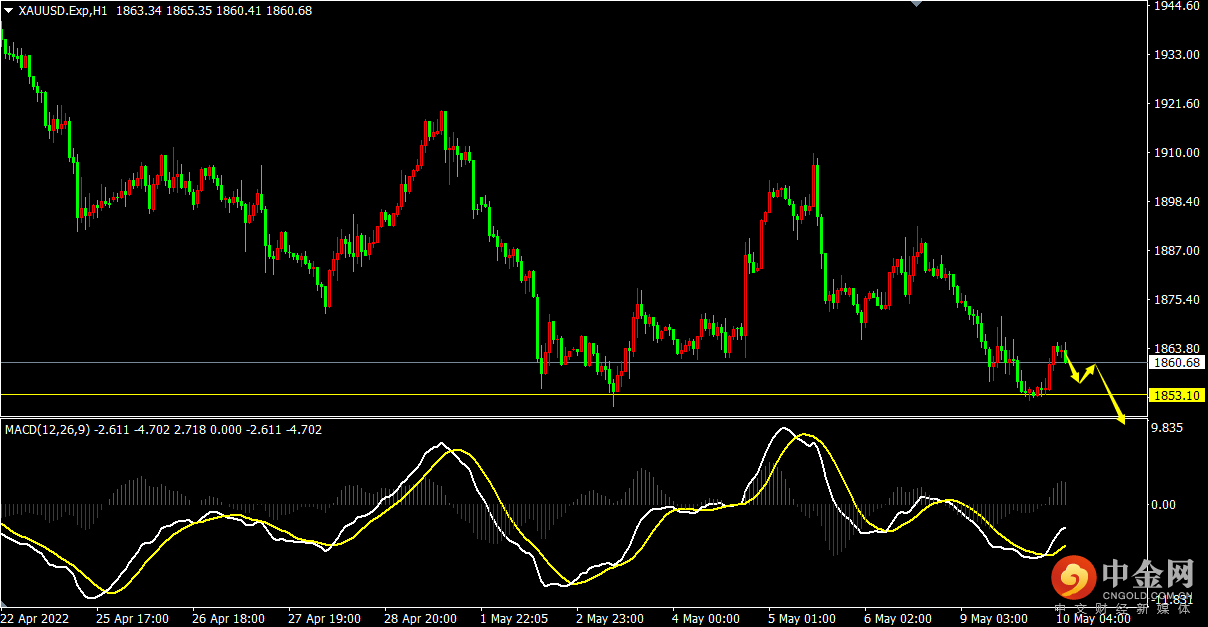1208x627 pixels.
Task: Click the 1887.00 price scale label
Action: pos(1176,251)
